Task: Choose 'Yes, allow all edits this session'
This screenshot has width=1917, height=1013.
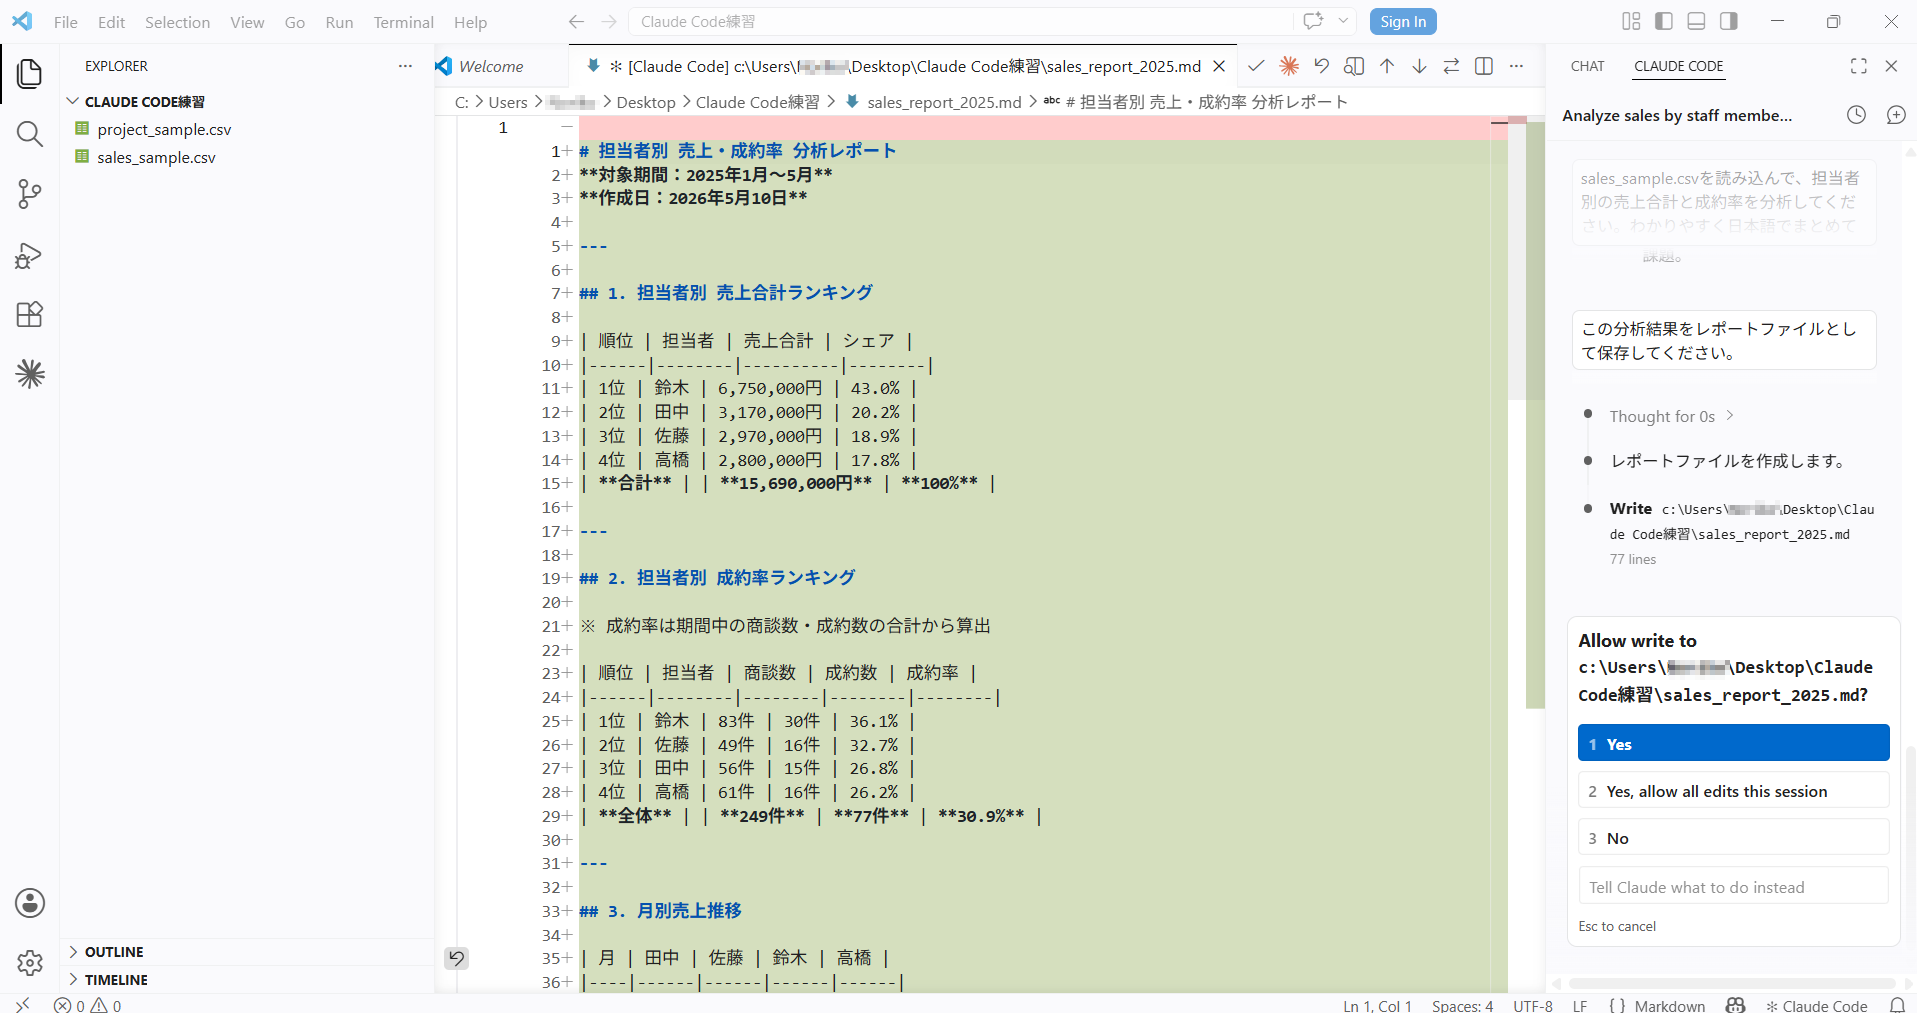Action: tap(1733, 791)
